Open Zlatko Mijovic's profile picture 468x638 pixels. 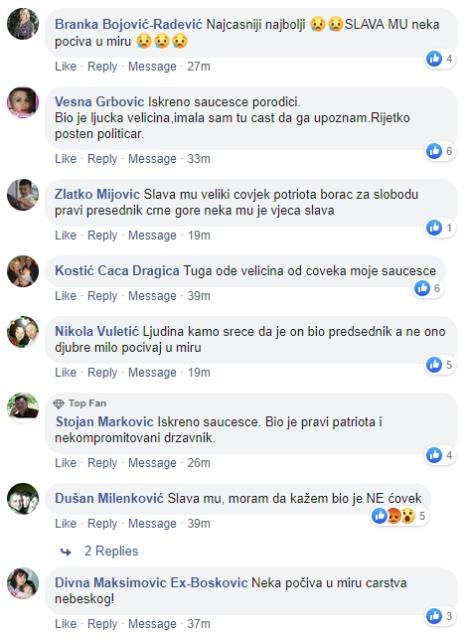pyautogui.click(x=23, y=194)
